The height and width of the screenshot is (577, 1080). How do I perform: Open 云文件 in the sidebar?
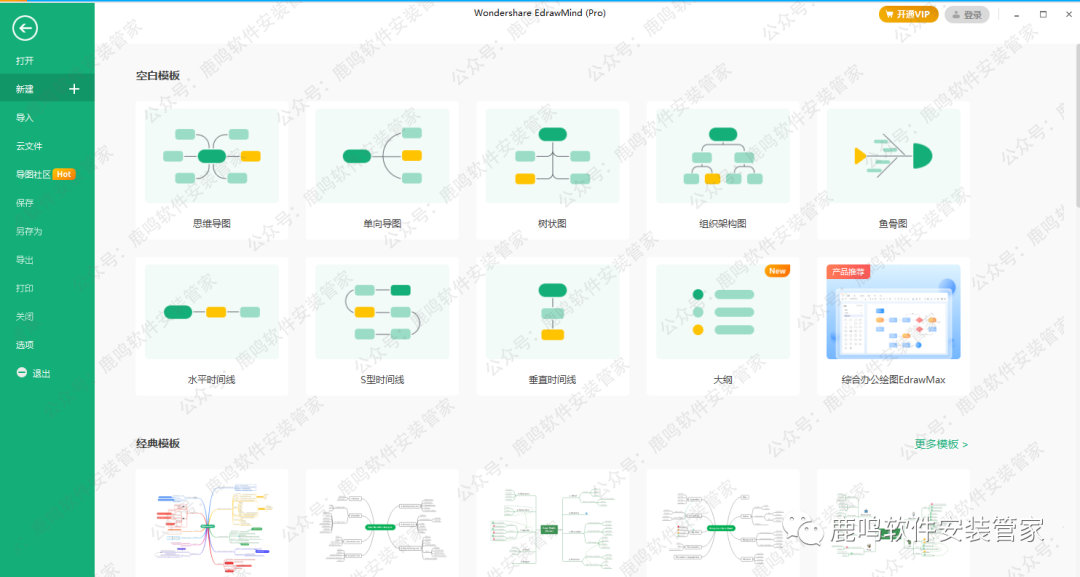[29, 146]
